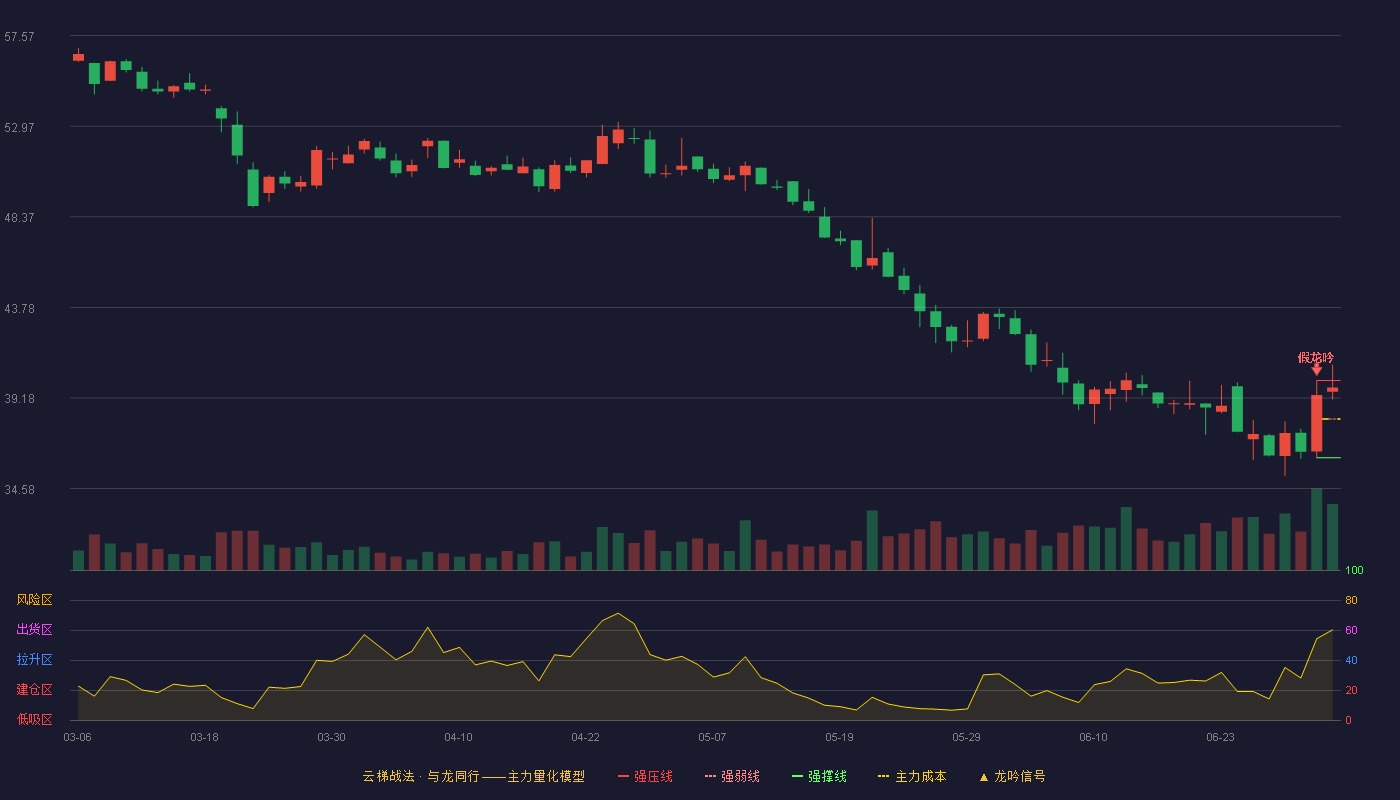
Task: Select the 风险区 zone label
Action: (x=34, y=600)
